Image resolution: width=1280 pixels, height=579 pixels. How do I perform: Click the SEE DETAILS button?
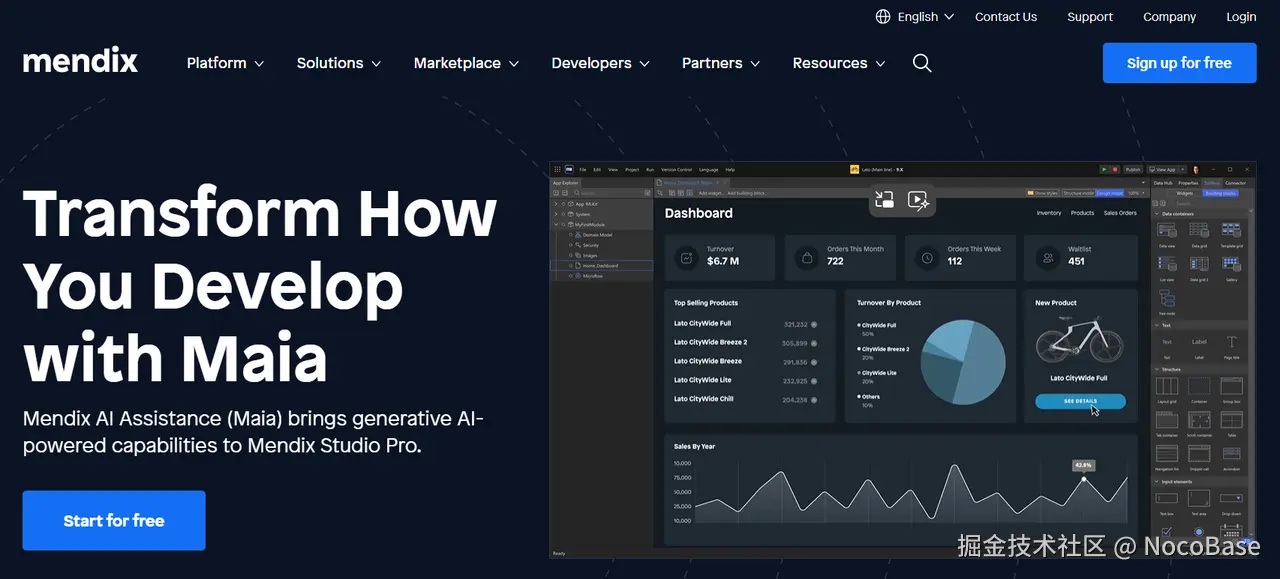point(1080,401)
